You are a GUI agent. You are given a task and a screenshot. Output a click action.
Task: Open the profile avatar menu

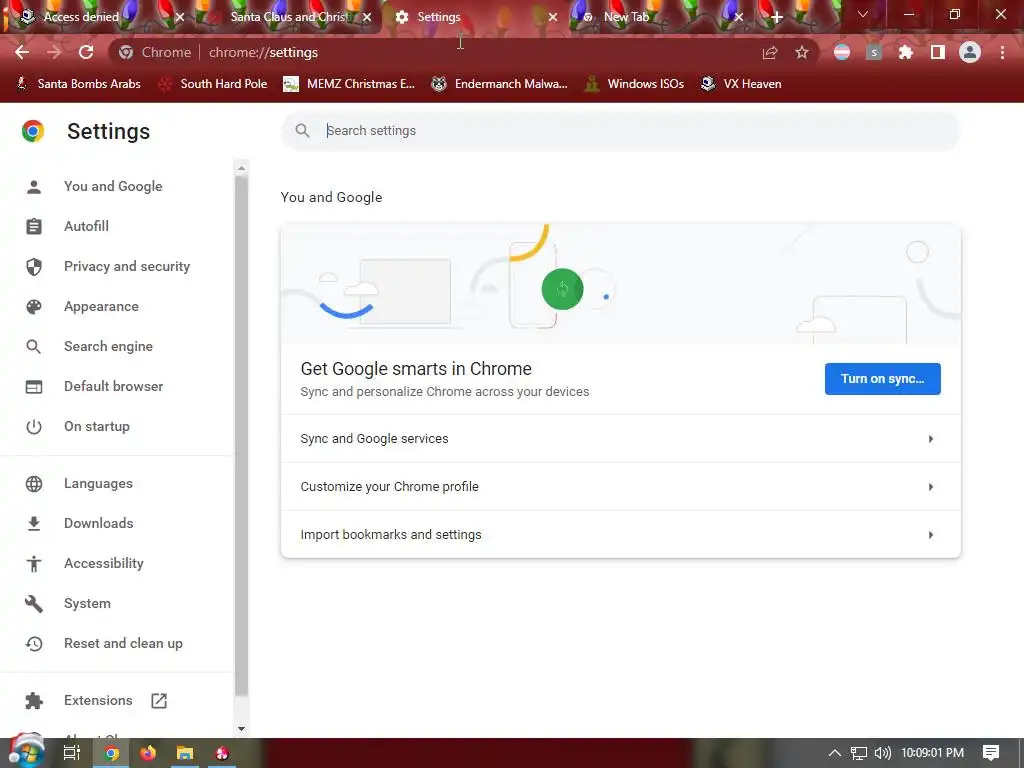click(970, 52)
